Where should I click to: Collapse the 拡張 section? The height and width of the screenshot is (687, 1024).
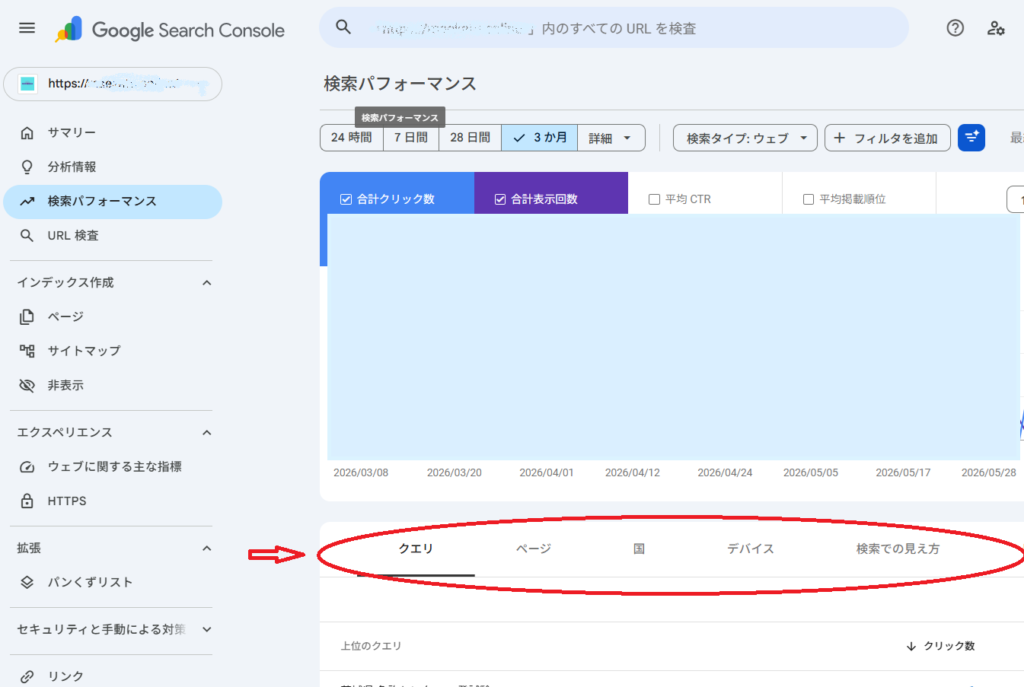pyautogui.click(x=206, y=548)
